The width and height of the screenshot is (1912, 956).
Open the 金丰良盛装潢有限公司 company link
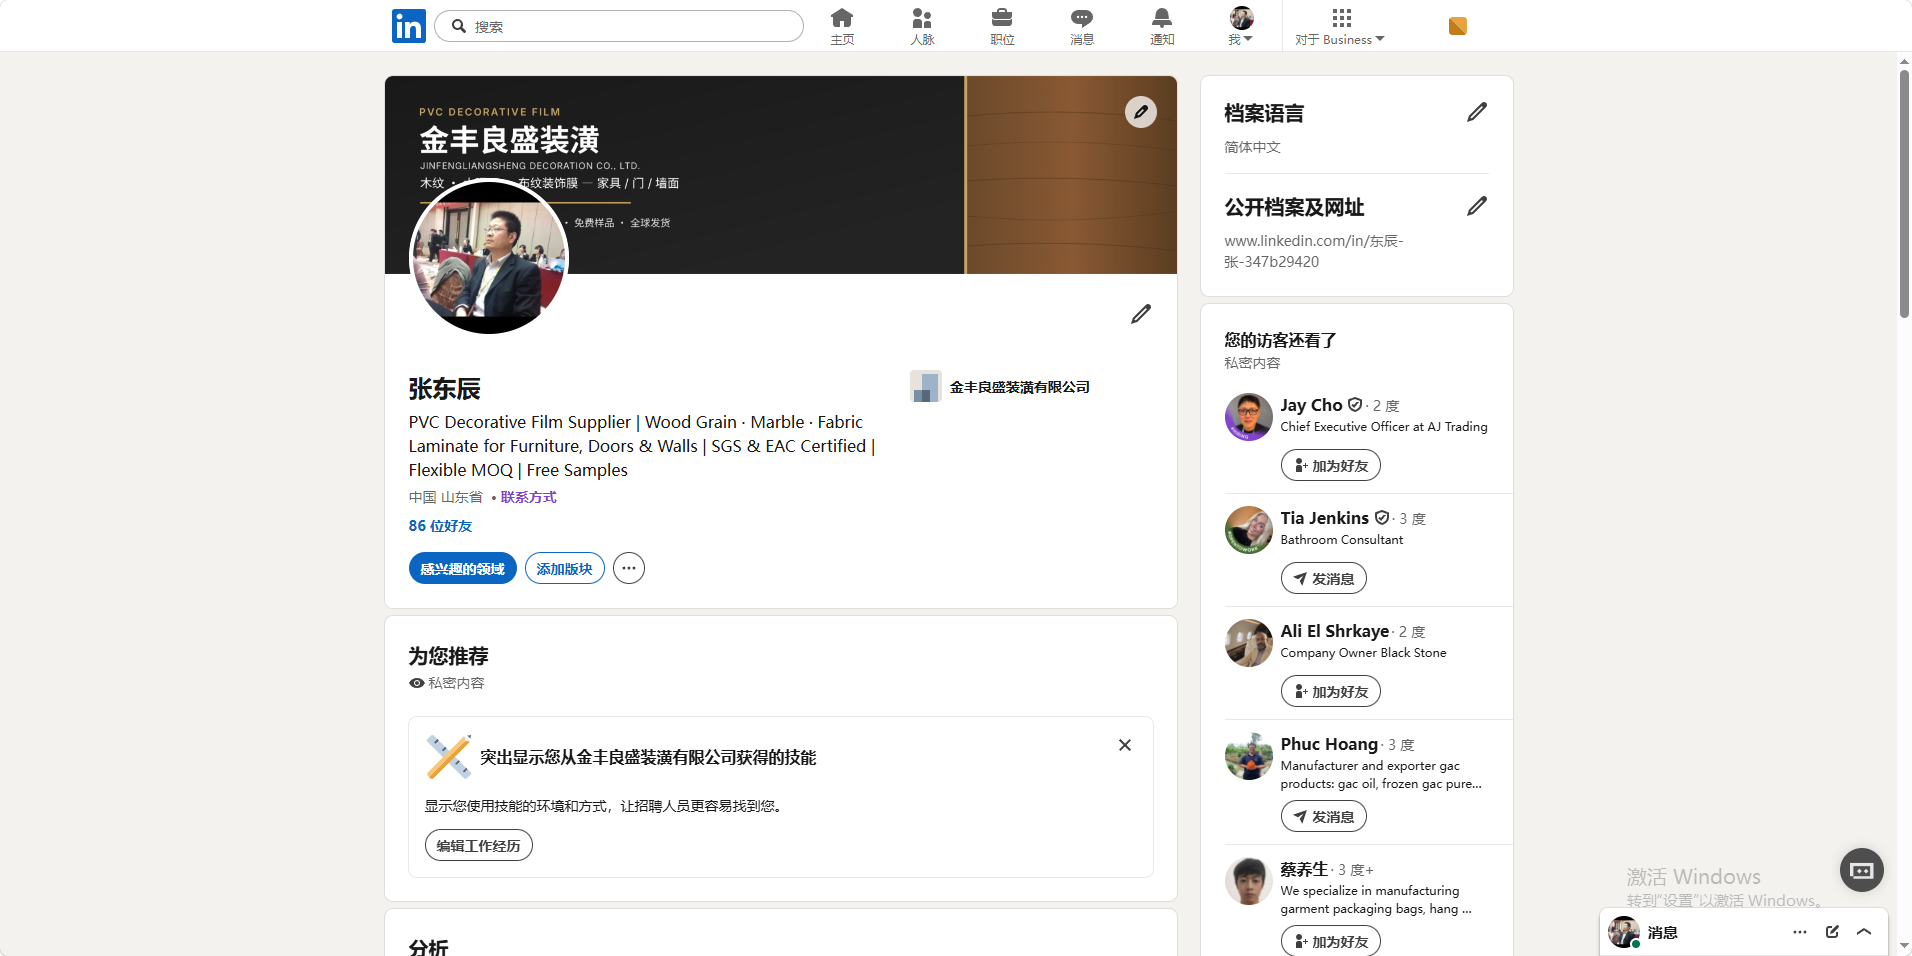pos(1000,387)
